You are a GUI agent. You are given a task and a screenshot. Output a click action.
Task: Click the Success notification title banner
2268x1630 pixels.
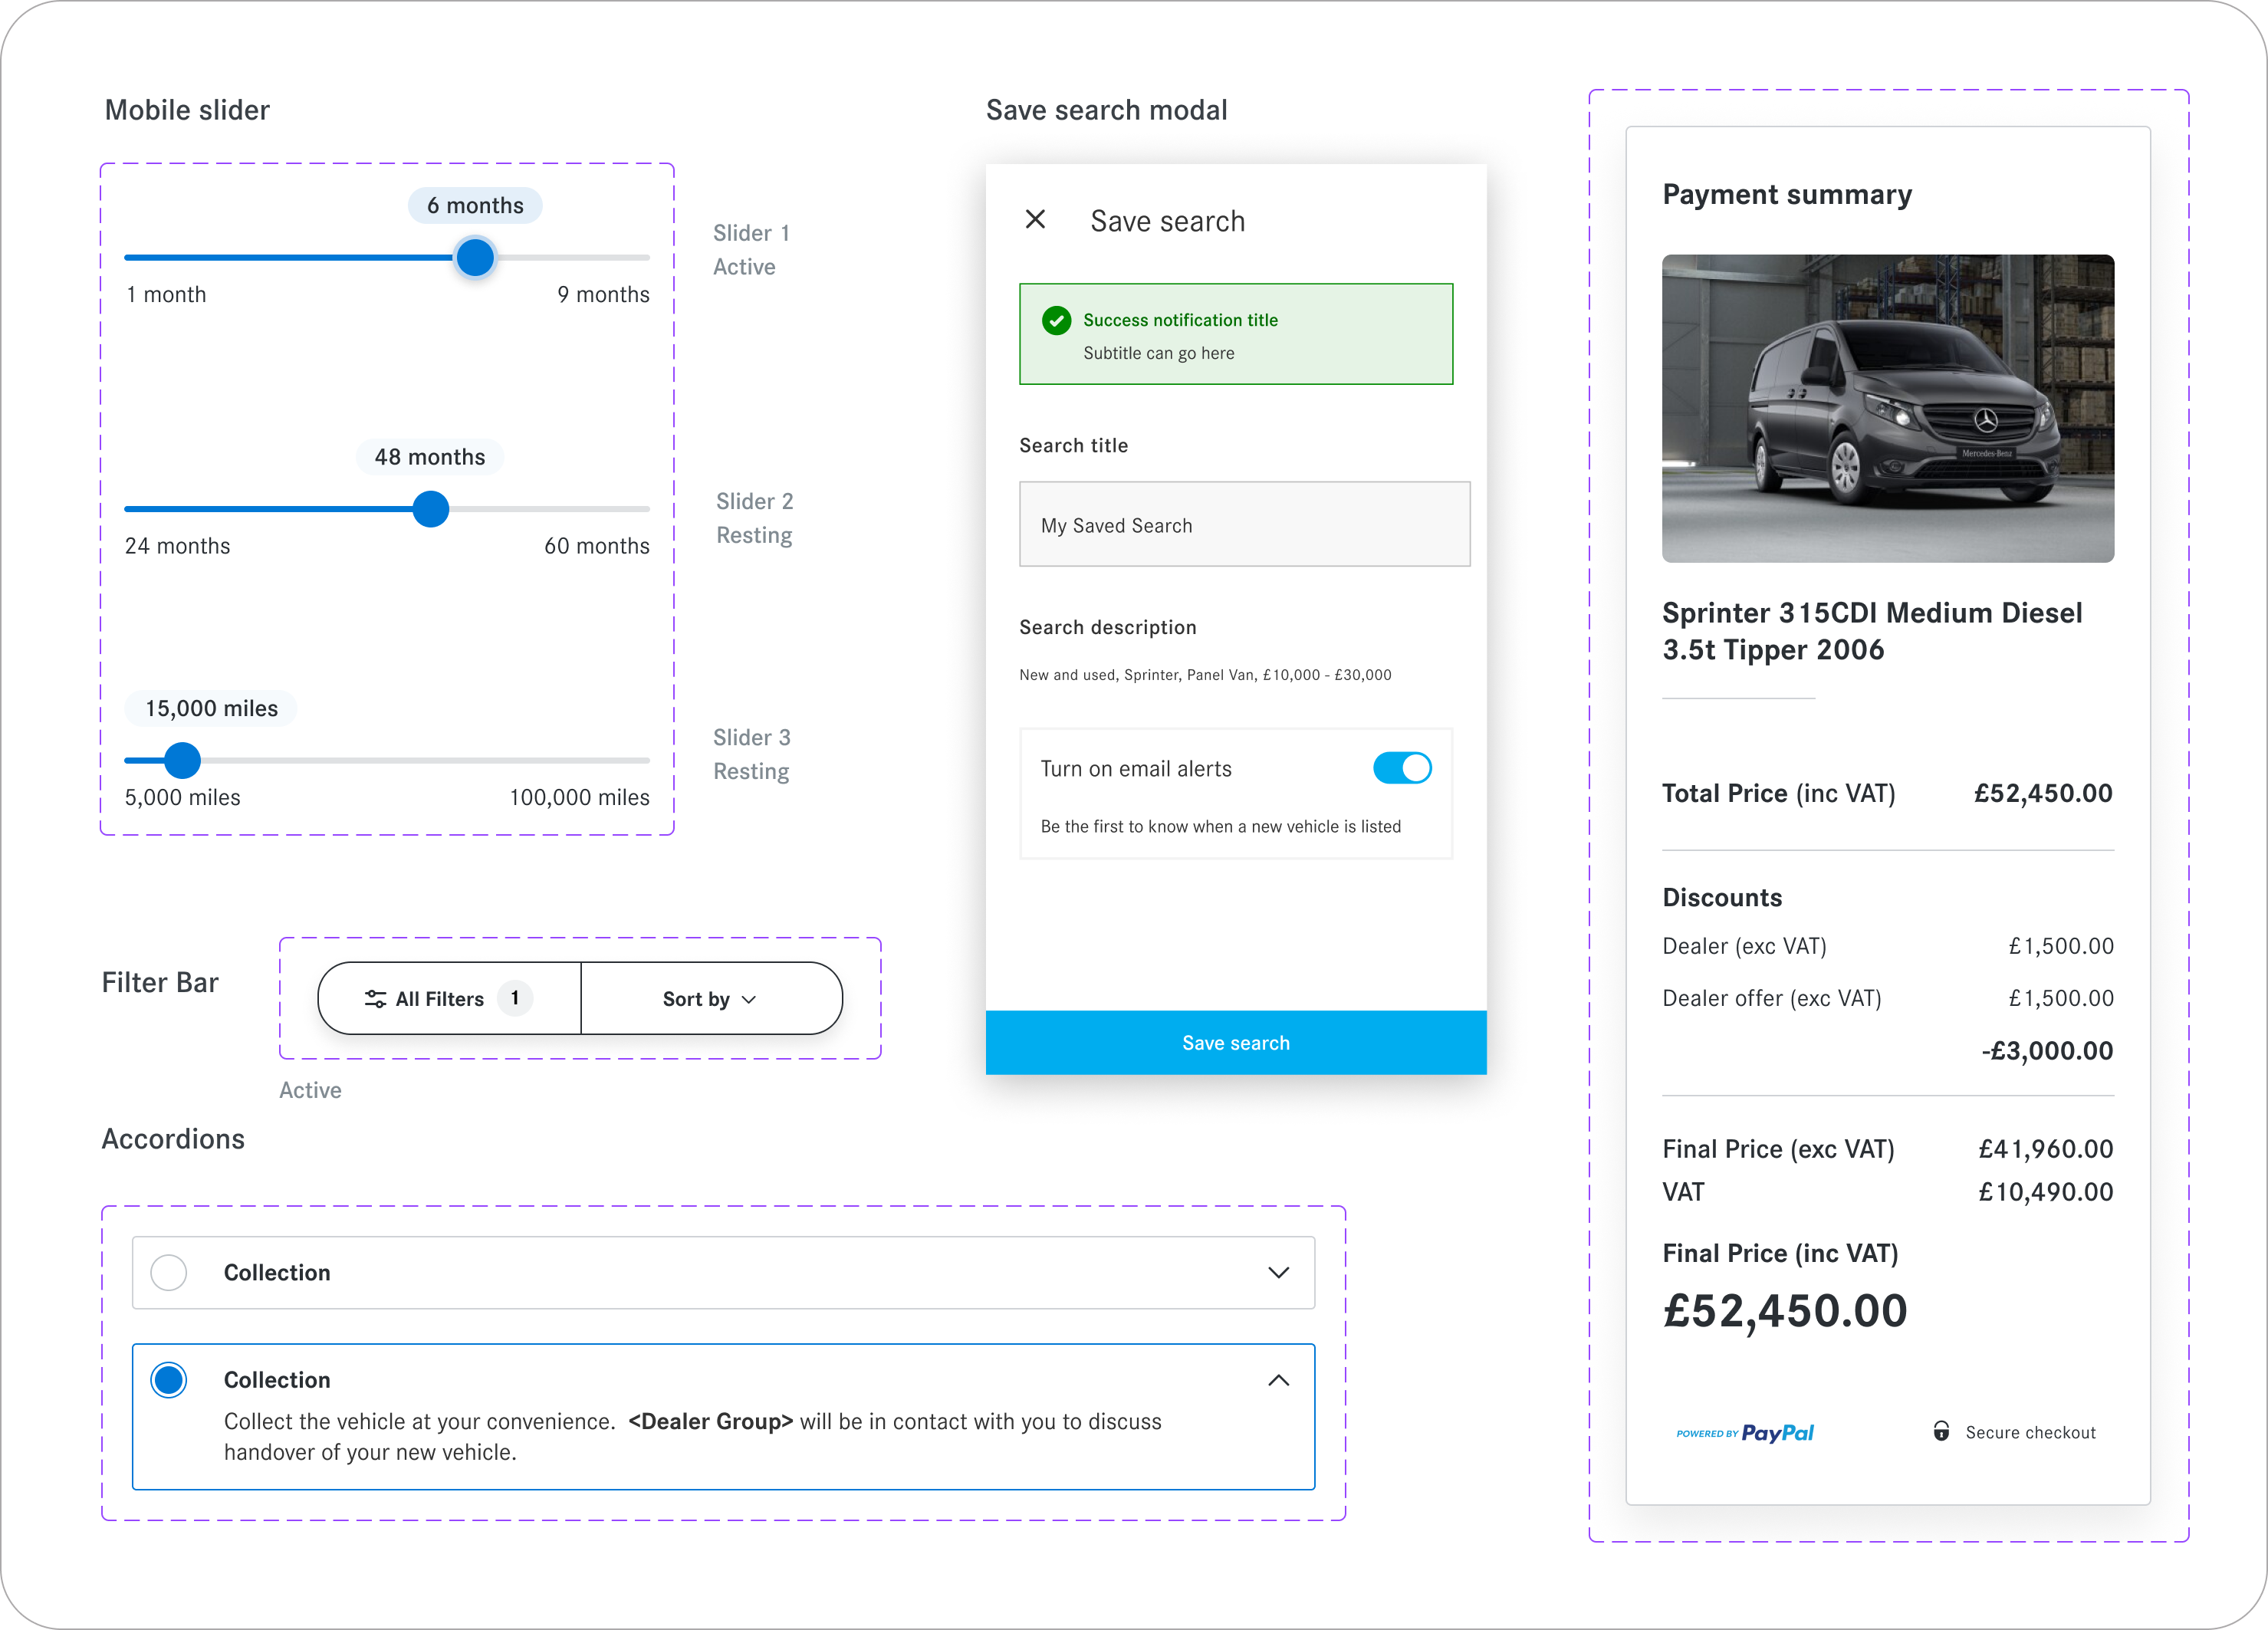pyautogui.click(x=1236, y=334)
